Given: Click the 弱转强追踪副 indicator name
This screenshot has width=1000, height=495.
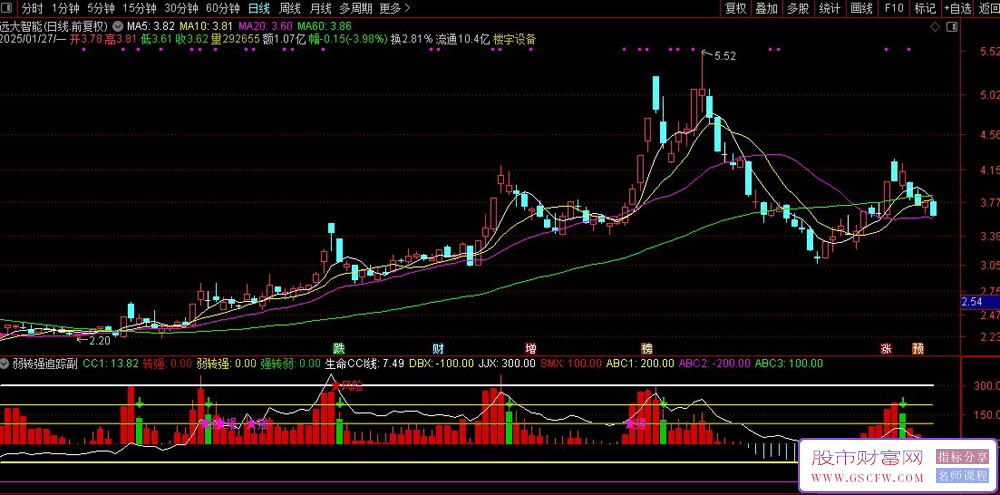Looking at the screenshot, I should tap(45, 364).
